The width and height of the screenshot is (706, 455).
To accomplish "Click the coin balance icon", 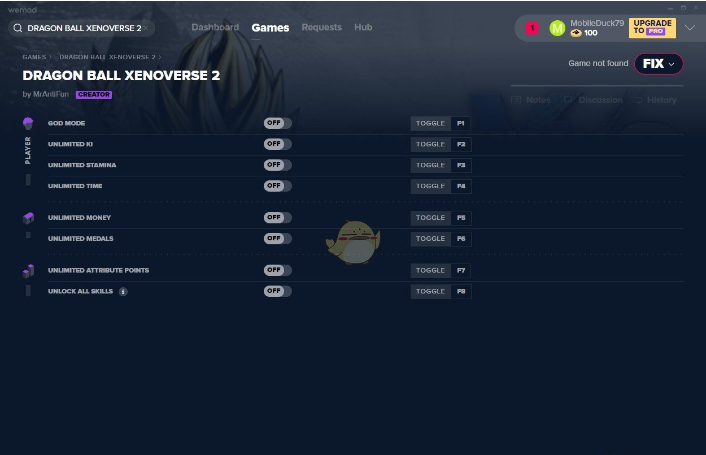I will point(576,33).
